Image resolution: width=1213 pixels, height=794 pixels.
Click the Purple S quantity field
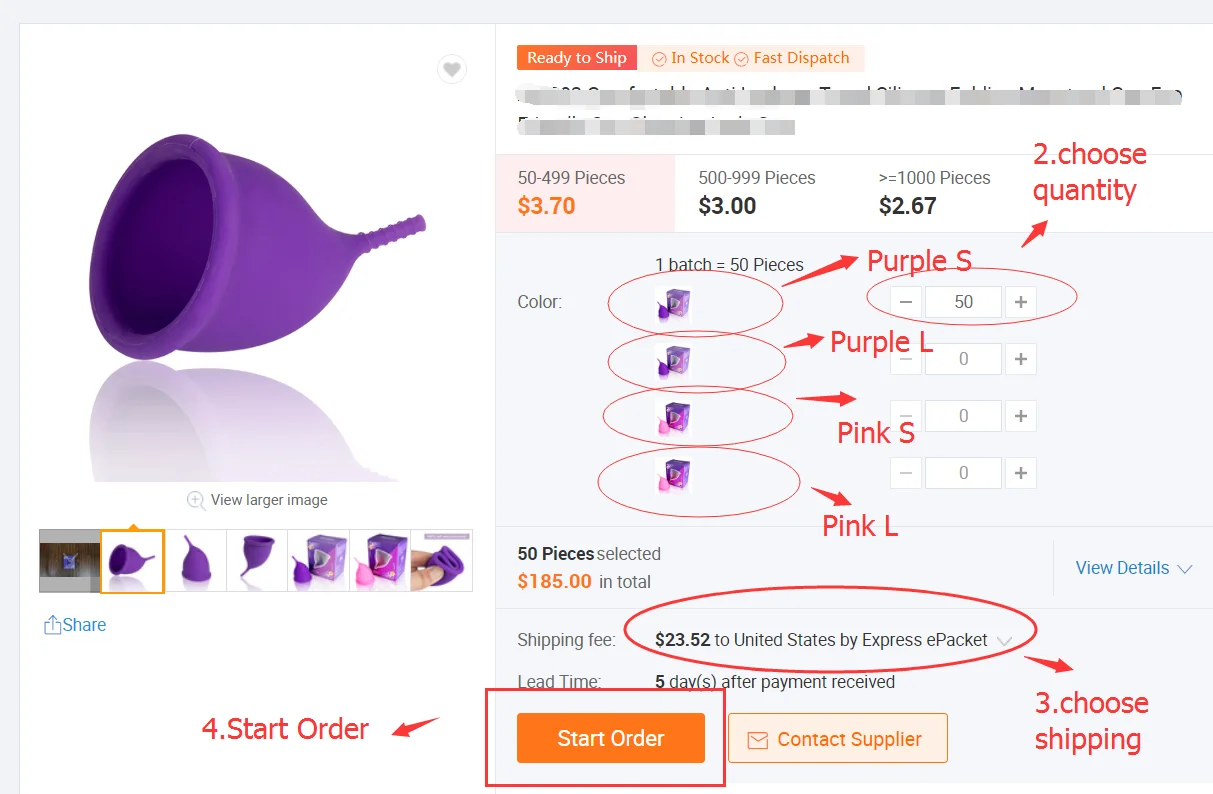963,302
